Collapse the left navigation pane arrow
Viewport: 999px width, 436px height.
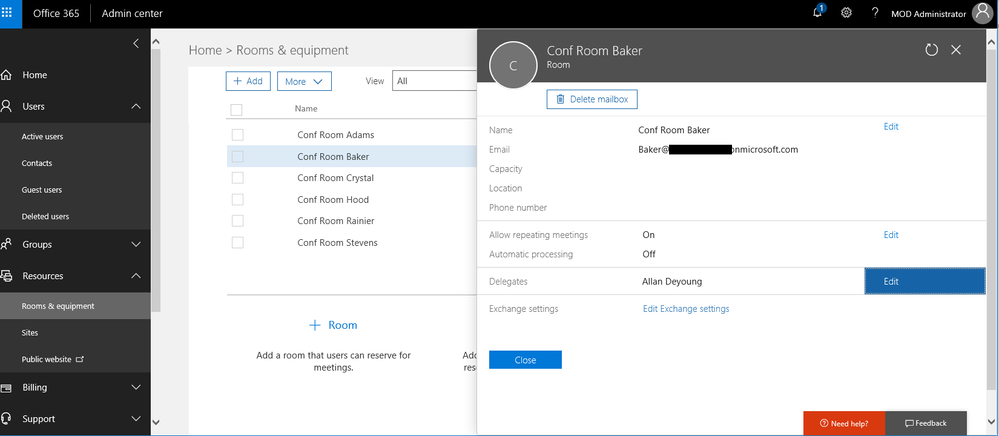click(136, 43)
